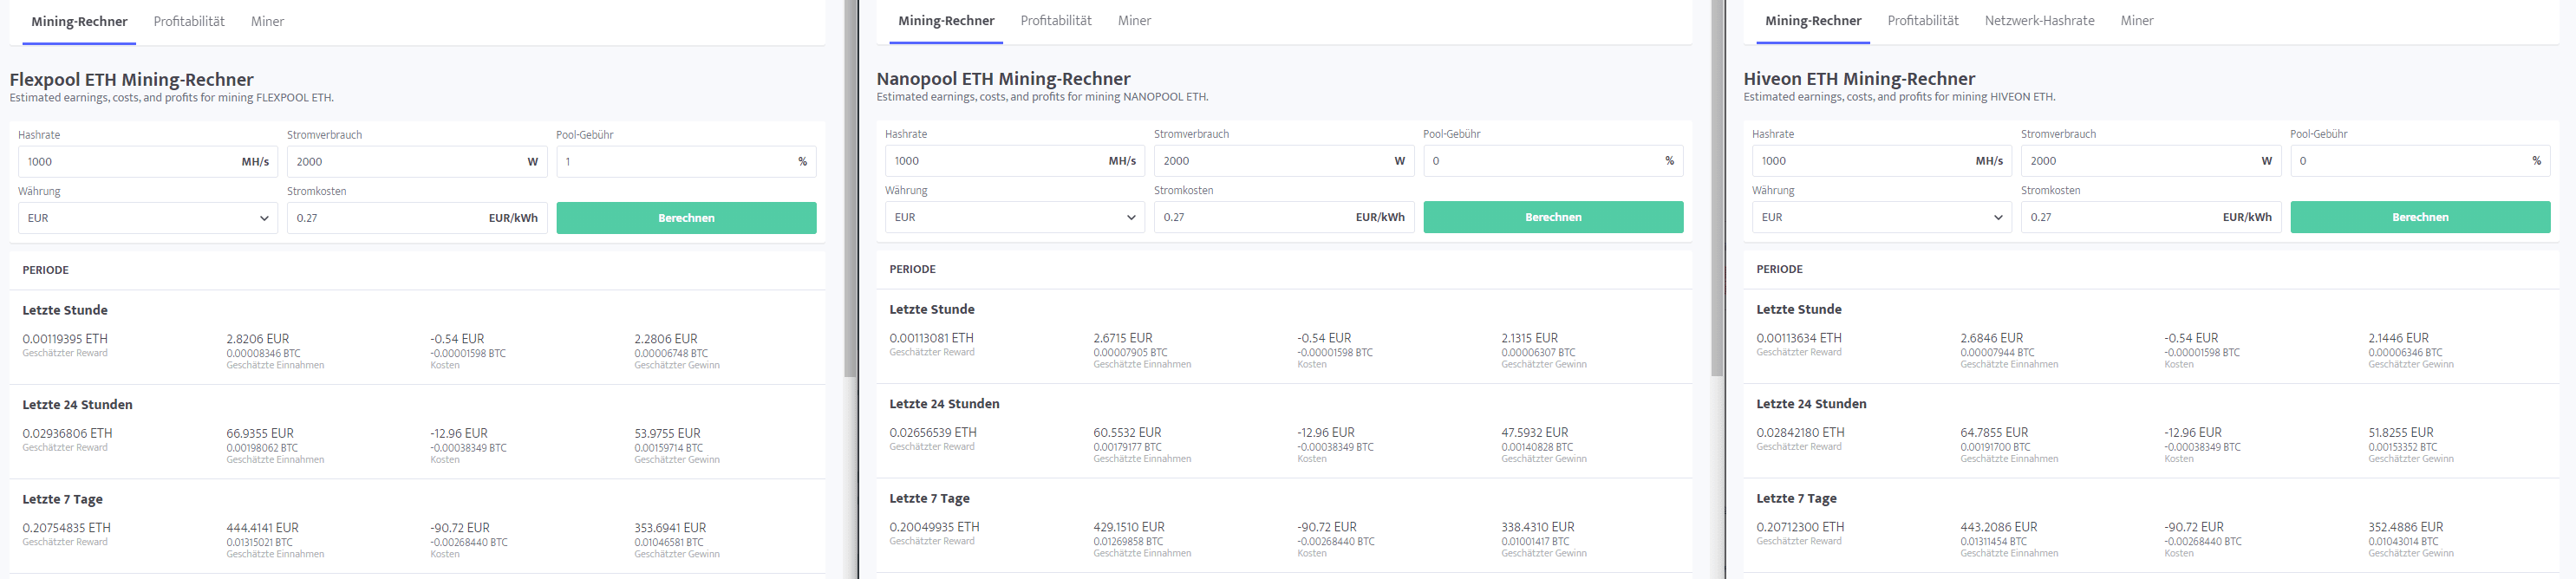Screen dimensions: 2576x579
Task: Select Hiveon 24h profit 51.8255 EUR
Action: tap(2401, 433)
